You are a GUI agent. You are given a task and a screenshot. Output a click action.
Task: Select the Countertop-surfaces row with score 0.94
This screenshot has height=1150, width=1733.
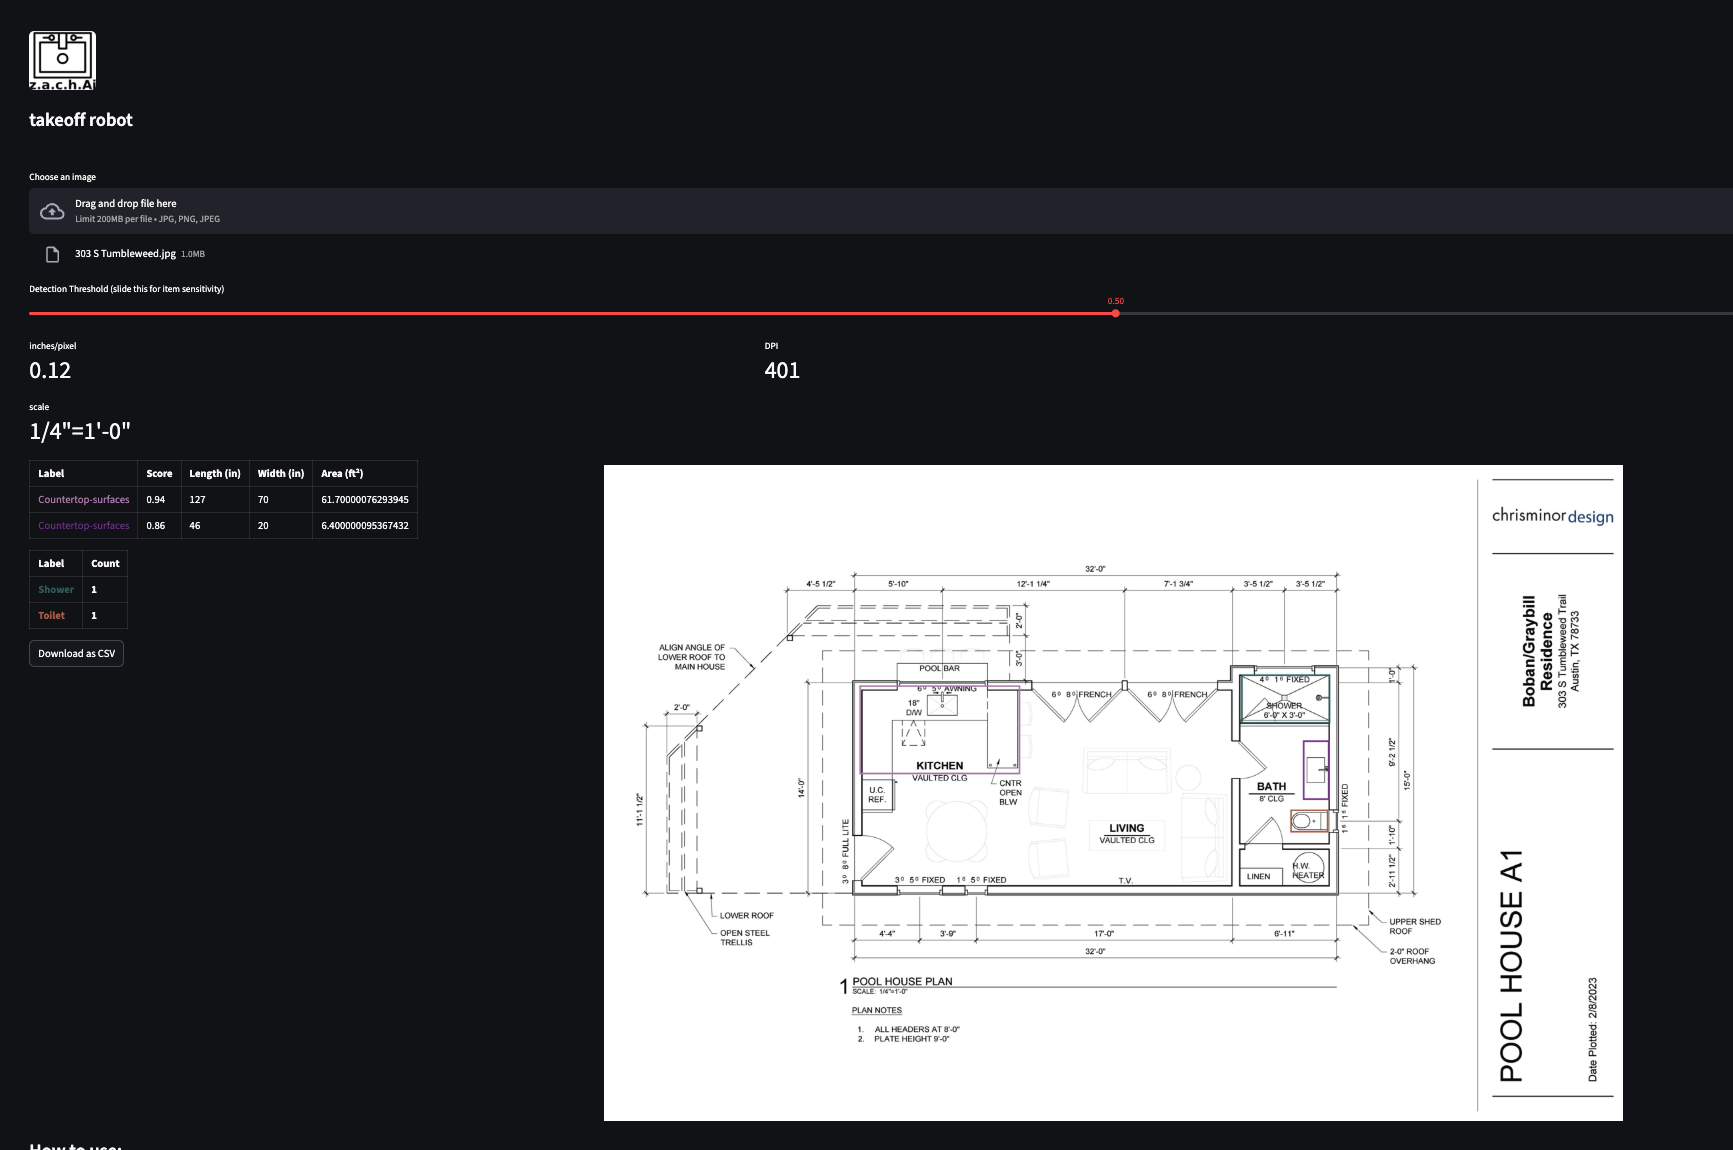coord(83,499)
